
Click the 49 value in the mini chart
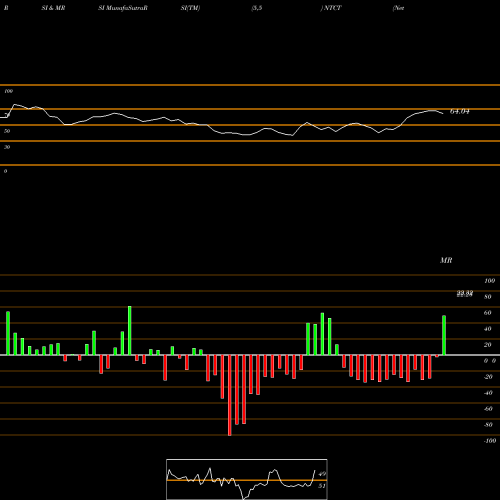click(322, 474)
